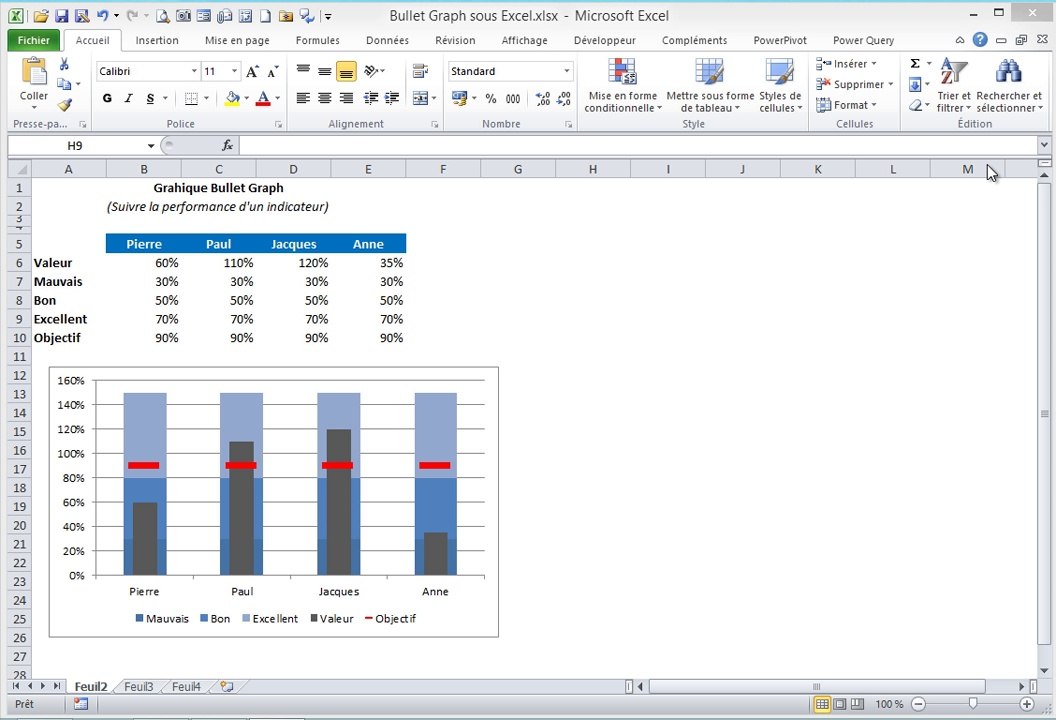1056x720 pixels.
Task: Click the horizontal scrollbar thumb
Action: [816, 686]
